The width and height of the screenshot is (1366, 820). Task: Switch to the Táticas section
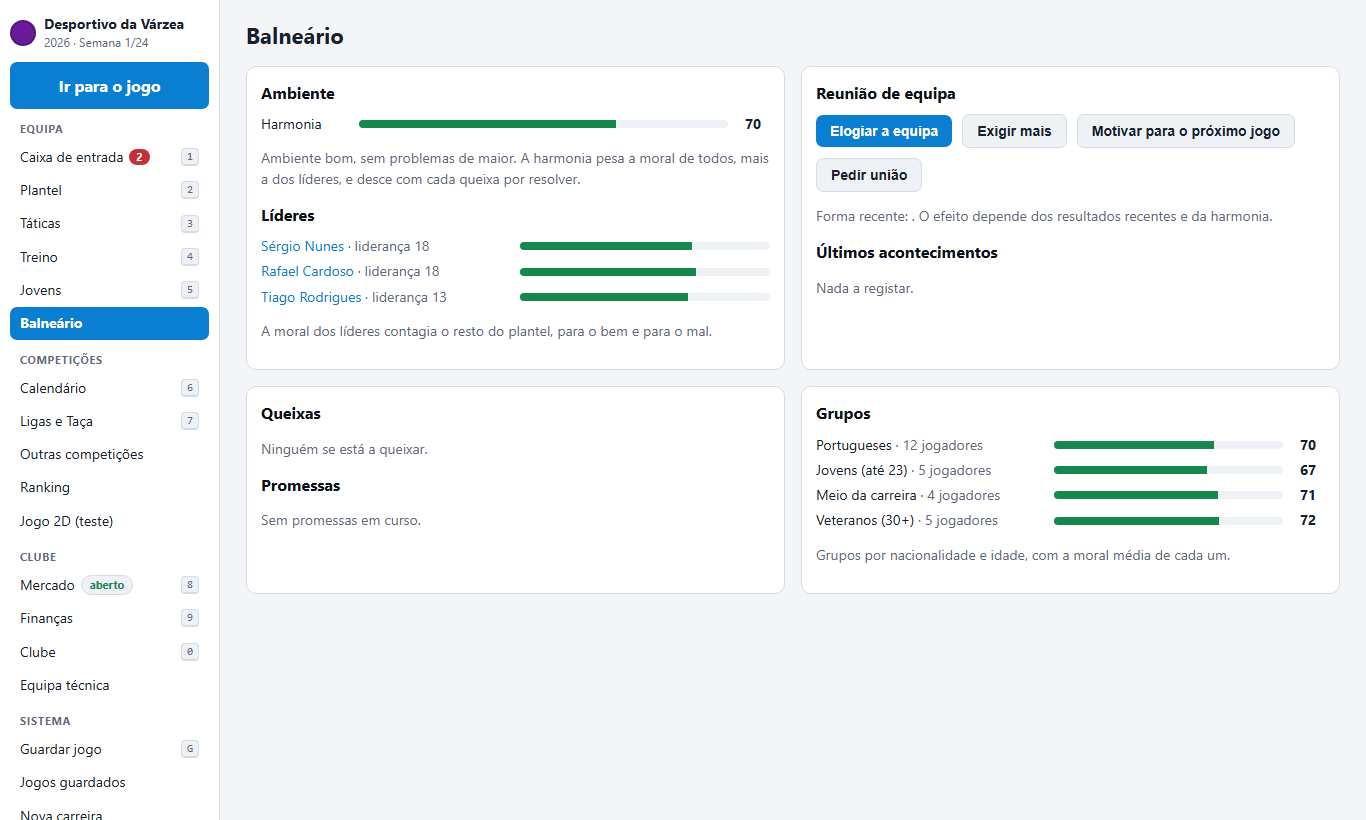[109, 223]
